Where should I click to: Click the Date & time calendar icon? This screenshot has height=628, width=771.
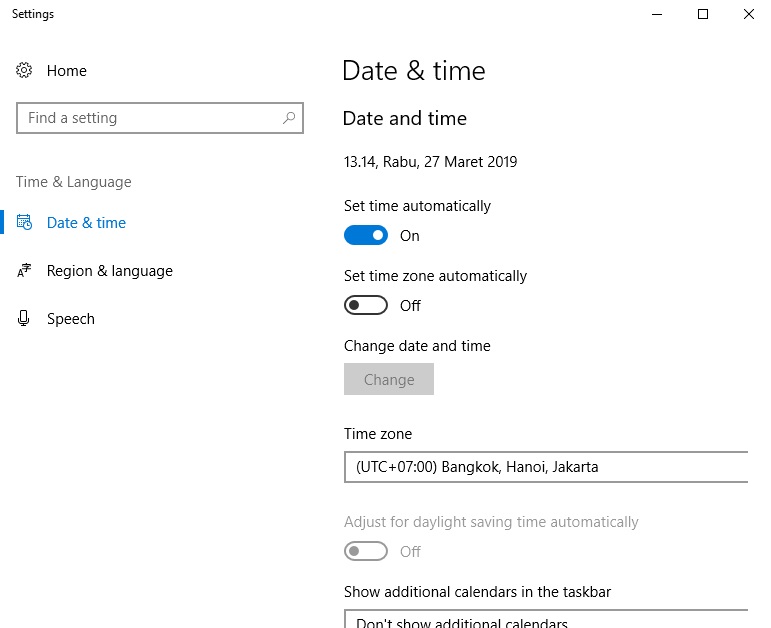pyautogui.click(x=25, y=223)
